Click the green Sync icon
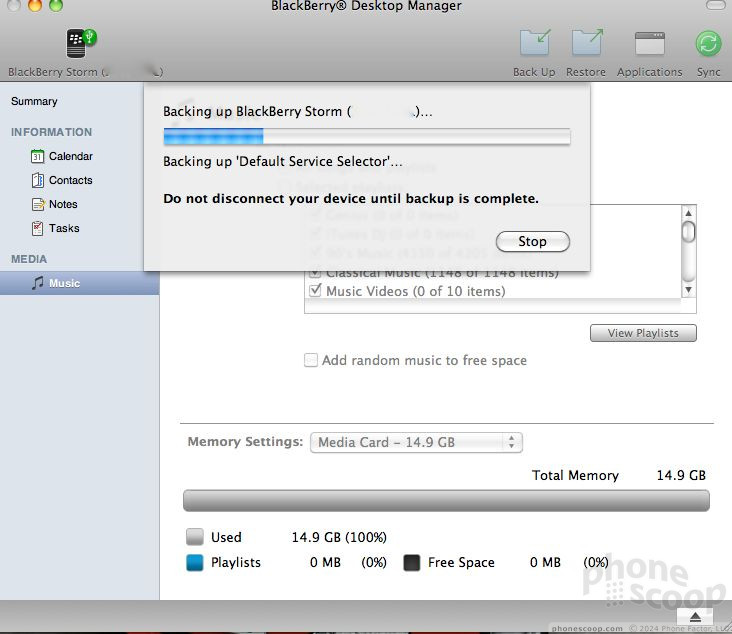 708,43
